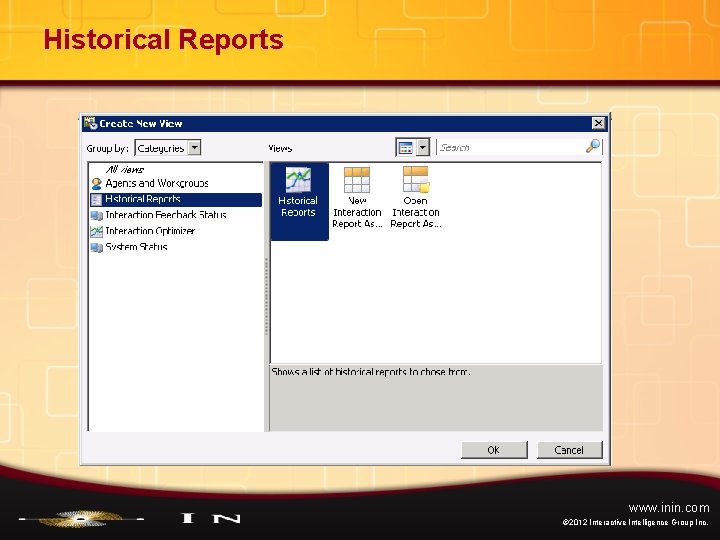Close the Create New View dialog
The width and height of the screenshot is (720, 540).
click(x=598, y=123)
